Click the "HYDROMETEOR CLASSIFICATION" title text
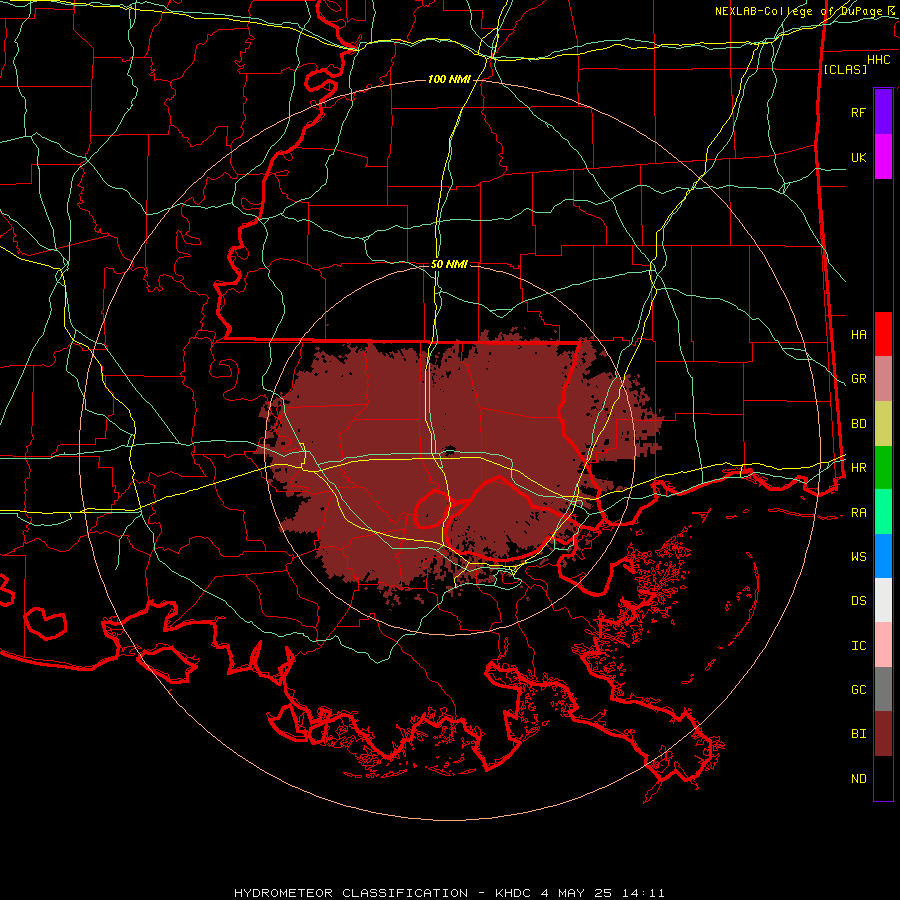This screenshot has width=900, height=900. click(x=351, y=893)
